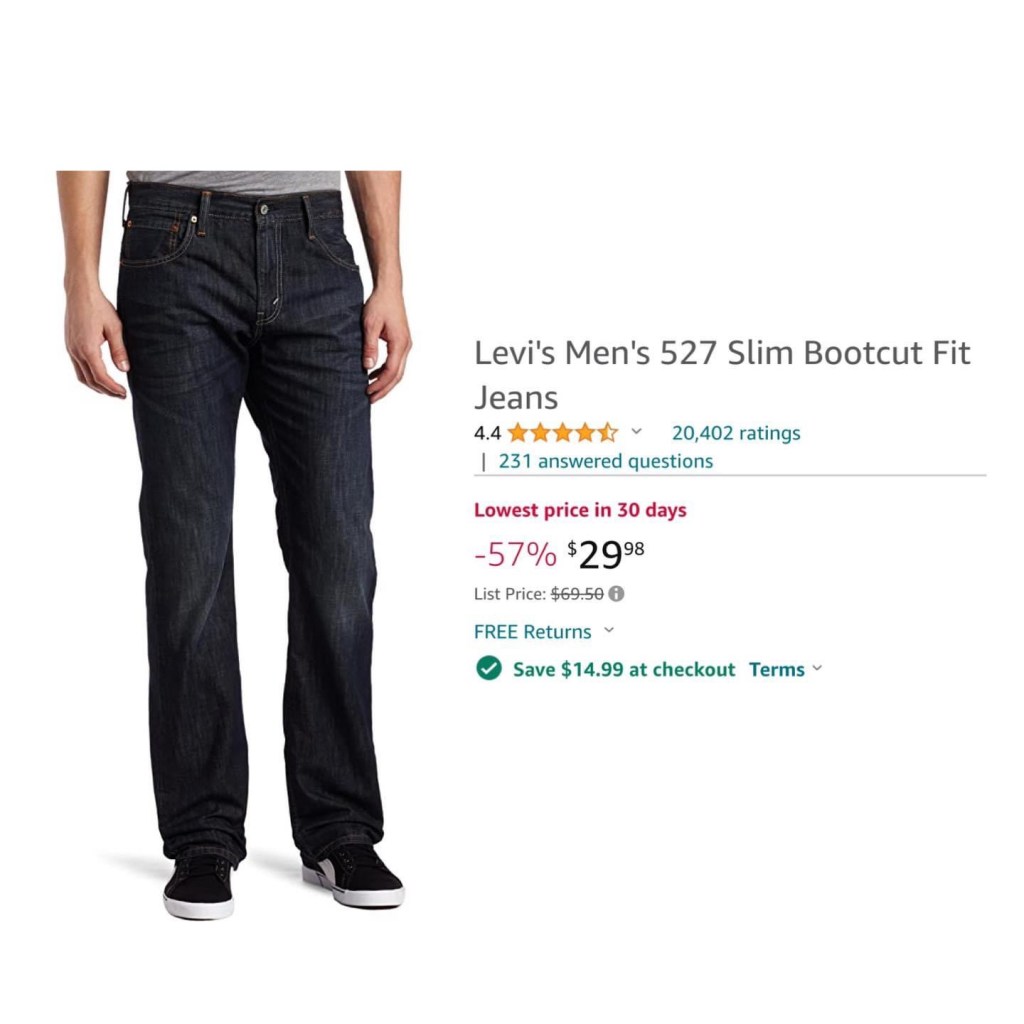The height and width of the screenshot is (1024, 1024).
Task: Expand the chevron next to star rating
Action: tap(636, 432)
